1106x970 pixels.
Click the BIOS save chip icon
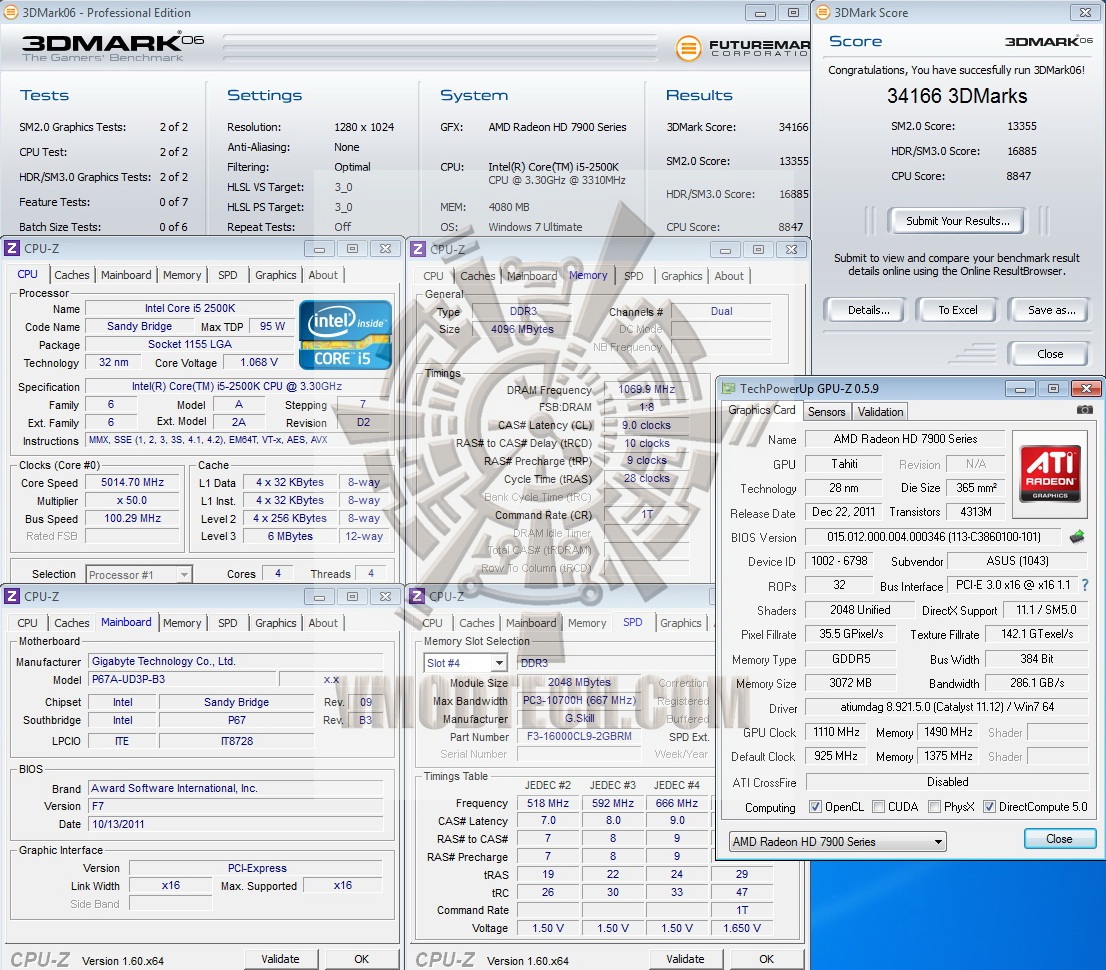(1077, 537)
